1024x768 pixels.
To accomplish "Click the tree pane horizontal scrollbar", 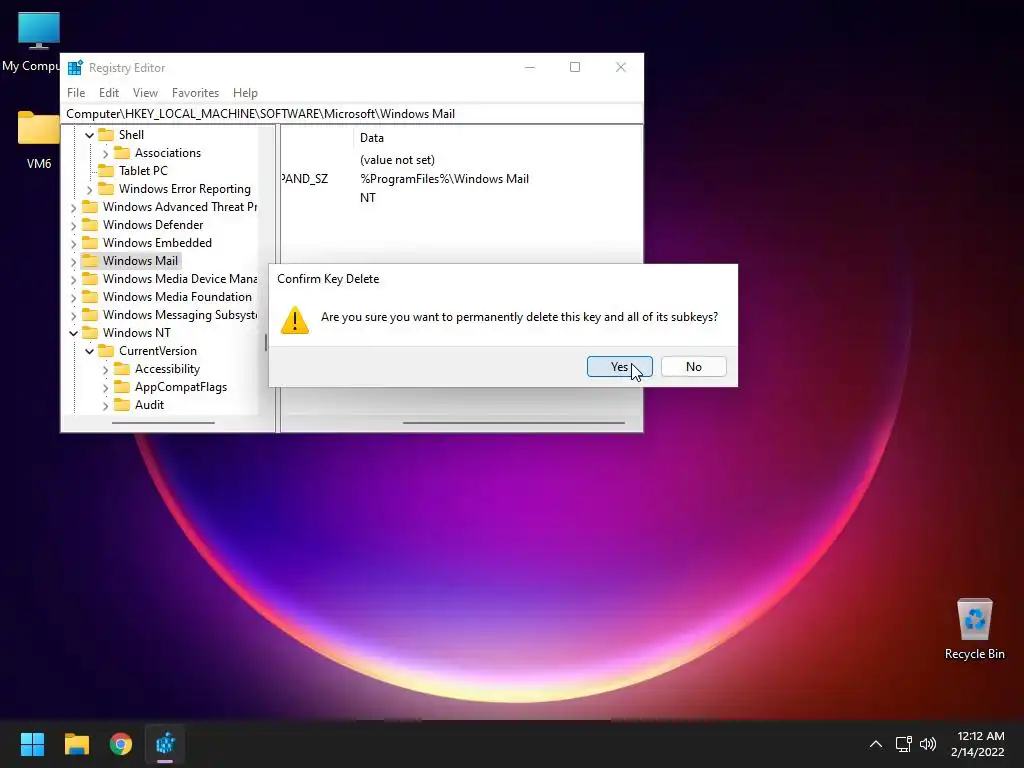I will click(163, 423).
